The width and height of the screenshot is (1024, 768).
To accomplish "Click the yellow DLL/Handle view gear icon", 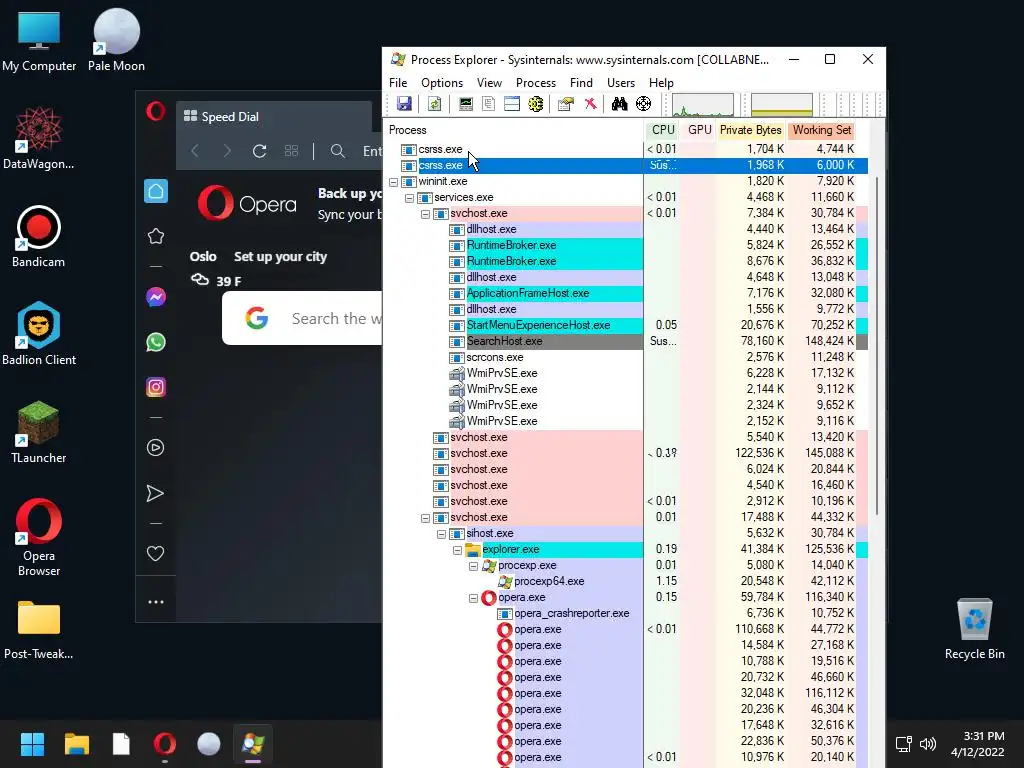I will tap(536, 104).
